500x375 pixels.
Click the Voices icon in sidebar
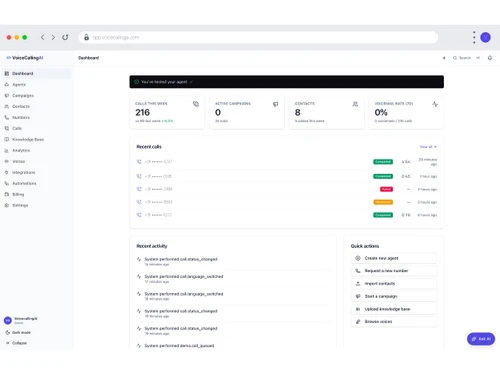(6, 161)
